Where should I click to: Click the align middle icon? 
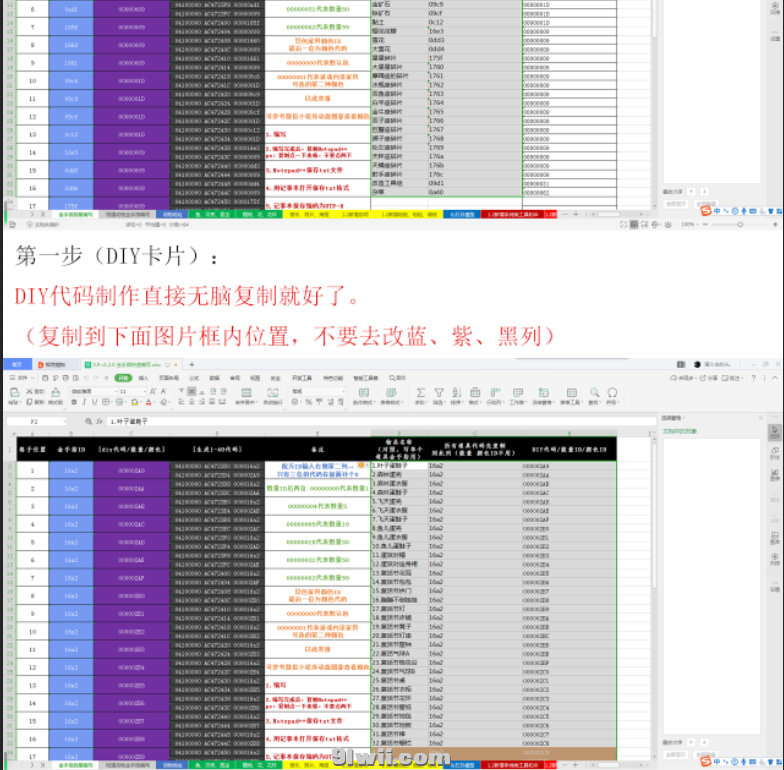click(x=192, y=392)
